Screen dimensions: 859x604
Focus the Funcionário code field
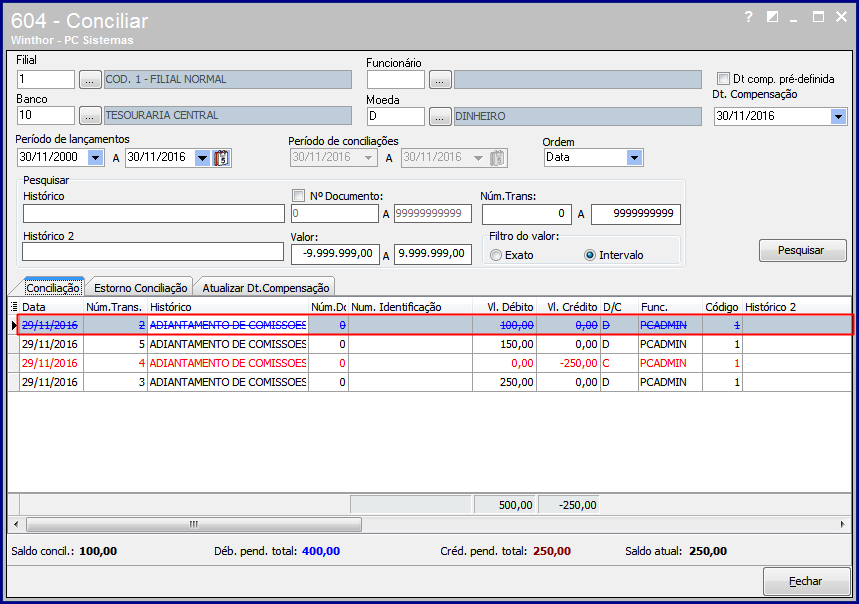pos(396,79)
